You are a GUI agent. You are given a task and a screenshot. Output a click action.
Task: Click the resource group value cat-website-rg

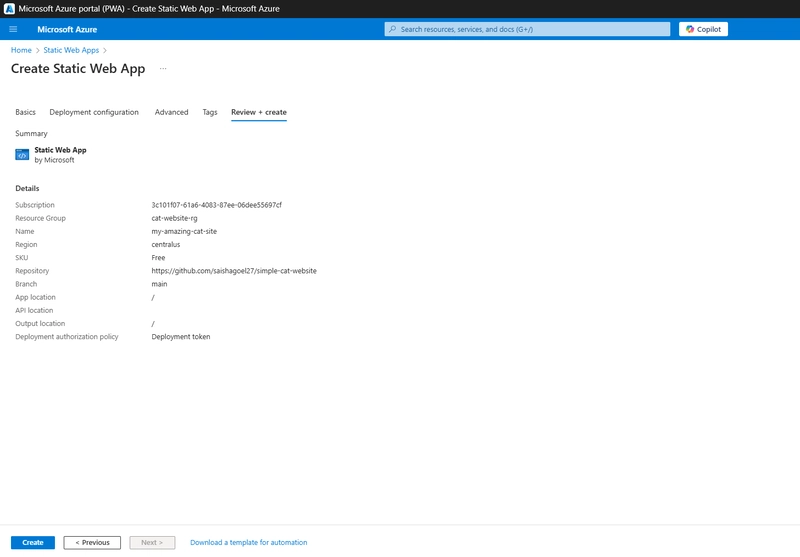click(x=174, y=218)
